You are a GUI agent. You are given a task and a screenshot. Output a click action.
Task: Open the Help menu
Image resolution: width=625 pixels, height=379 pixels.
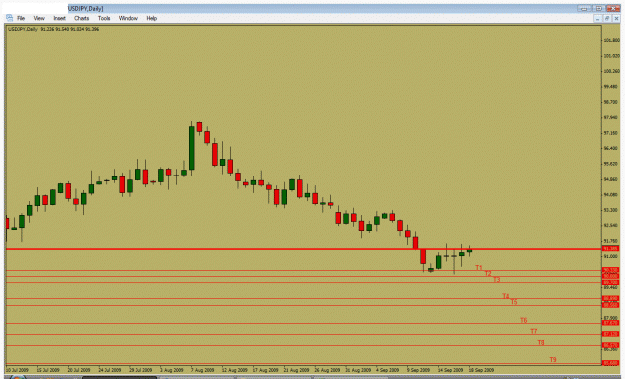click(x=151, y=18)
